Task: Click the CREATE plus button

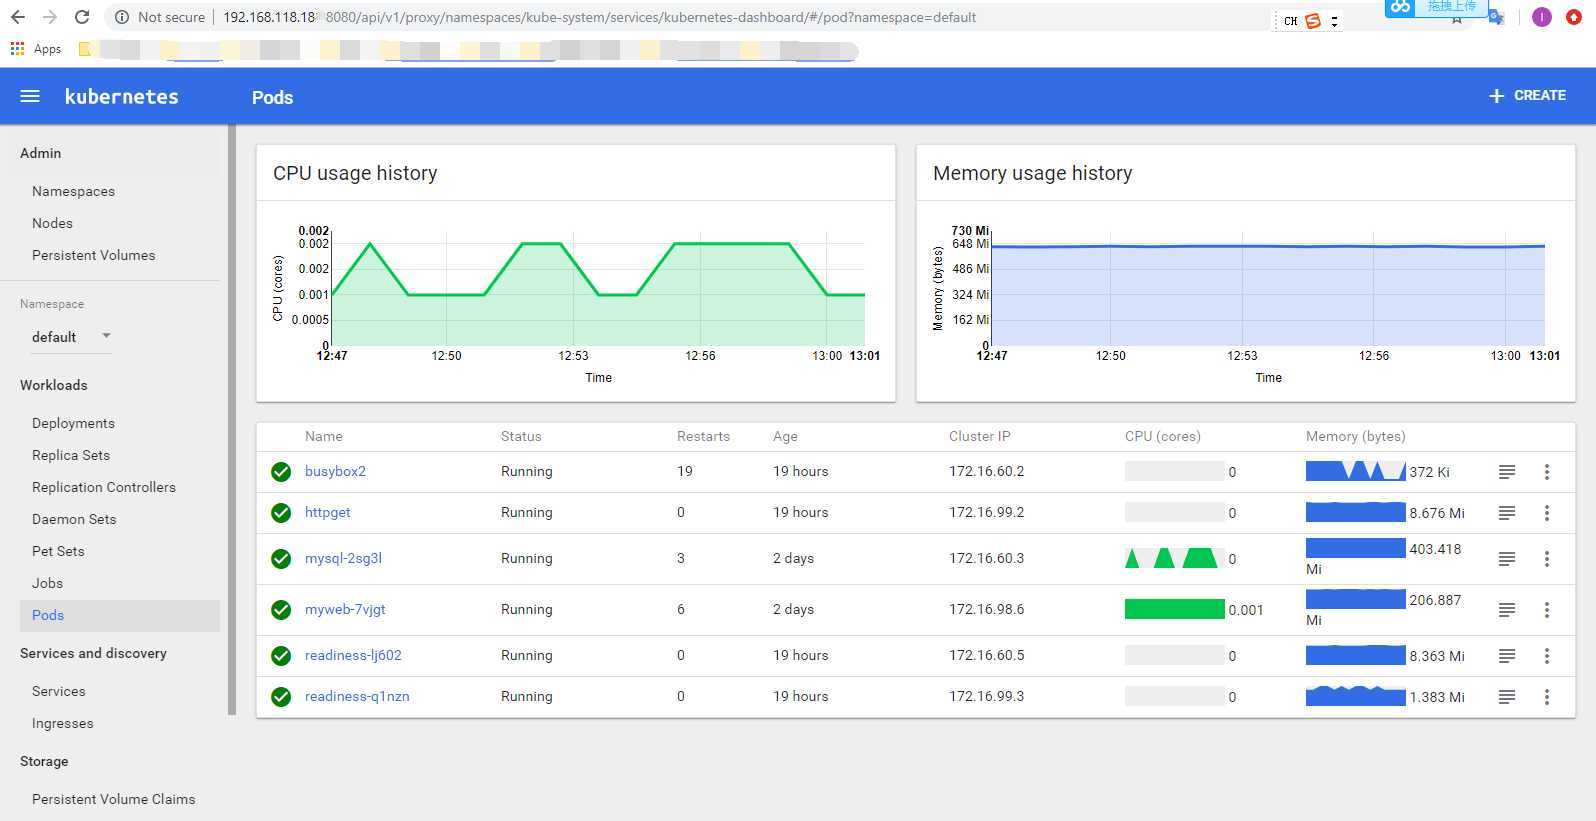Action: coord(1527,96)
